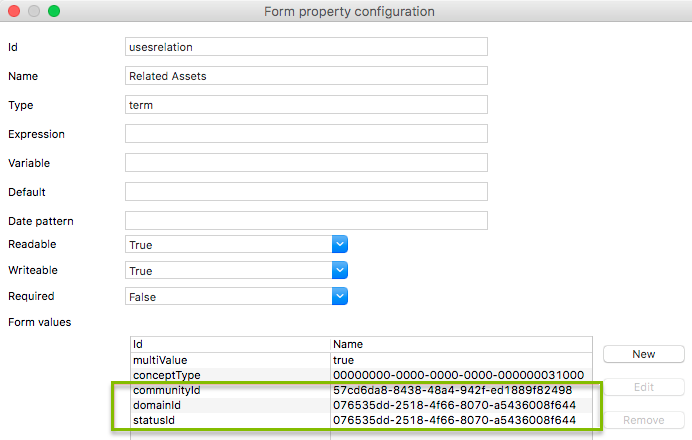Image resolution: width=692 pixels, height=440 pixels.
Task: Focus the Variable input field
Action: coord(305,163)
